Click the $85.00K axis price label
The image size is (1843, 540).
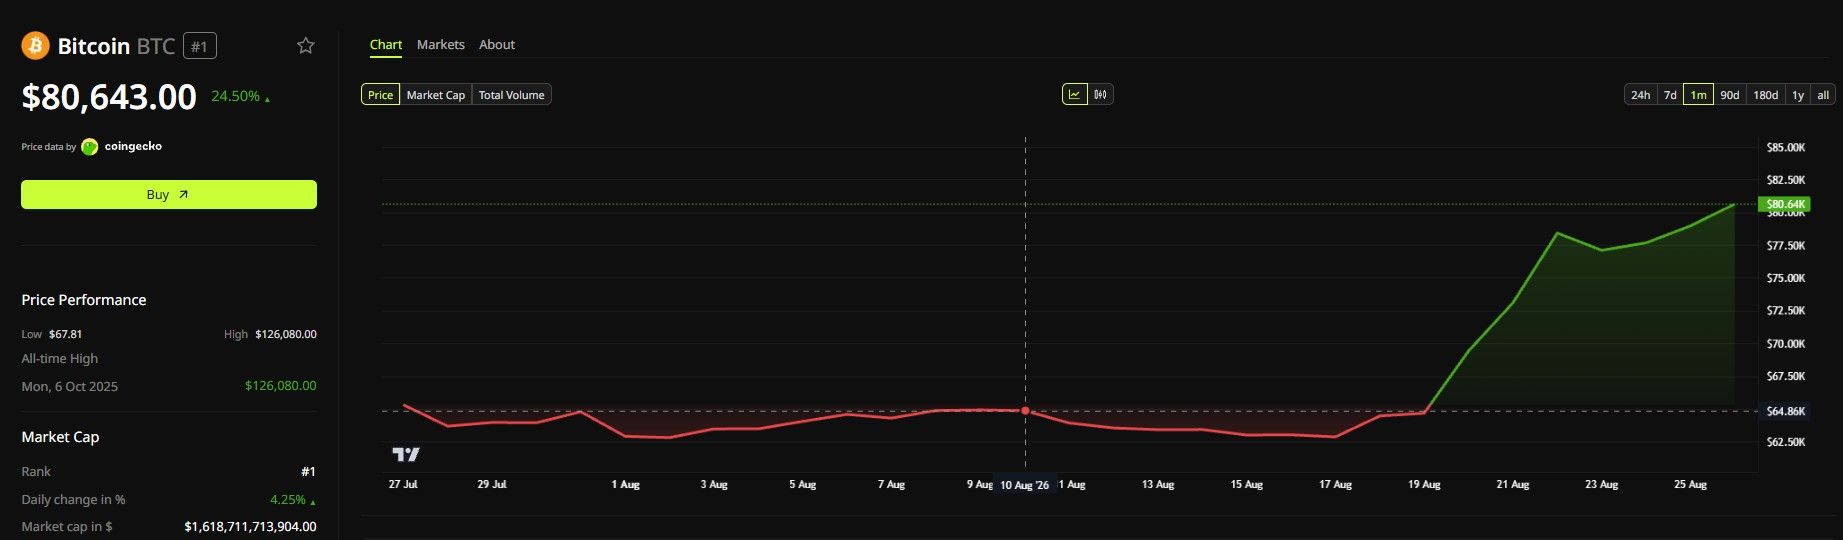pyautogui.click(x=1785, y=147)
